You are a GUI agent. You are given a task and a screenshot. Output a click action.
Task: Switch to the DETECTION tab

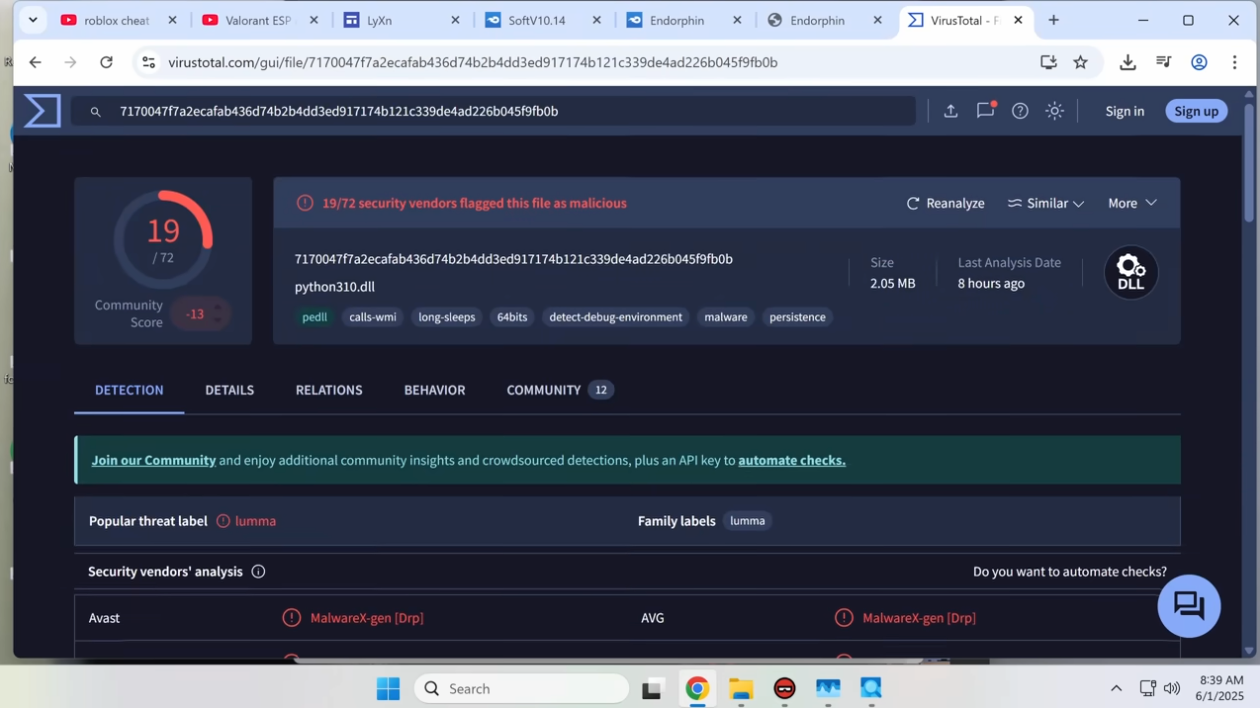coord(129,390)
